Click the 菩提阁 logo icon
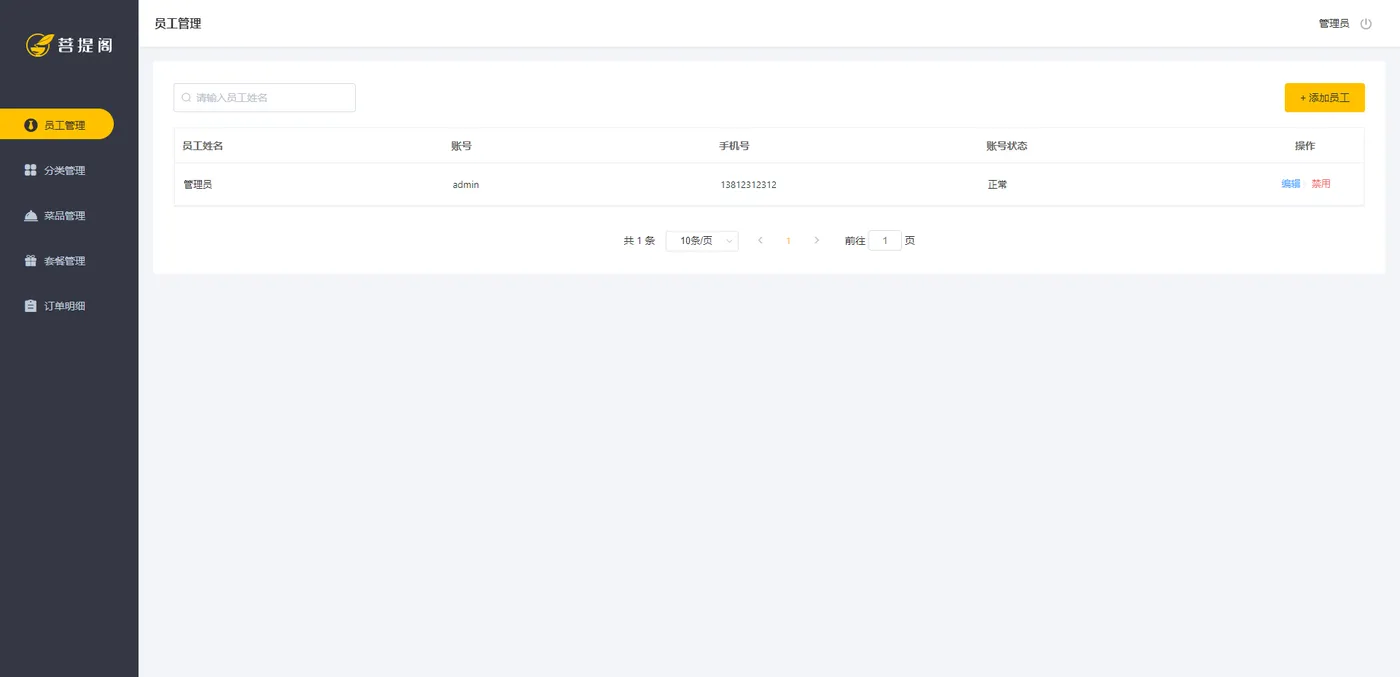Screen dimensions: 1400x677 tap(39, 45)
